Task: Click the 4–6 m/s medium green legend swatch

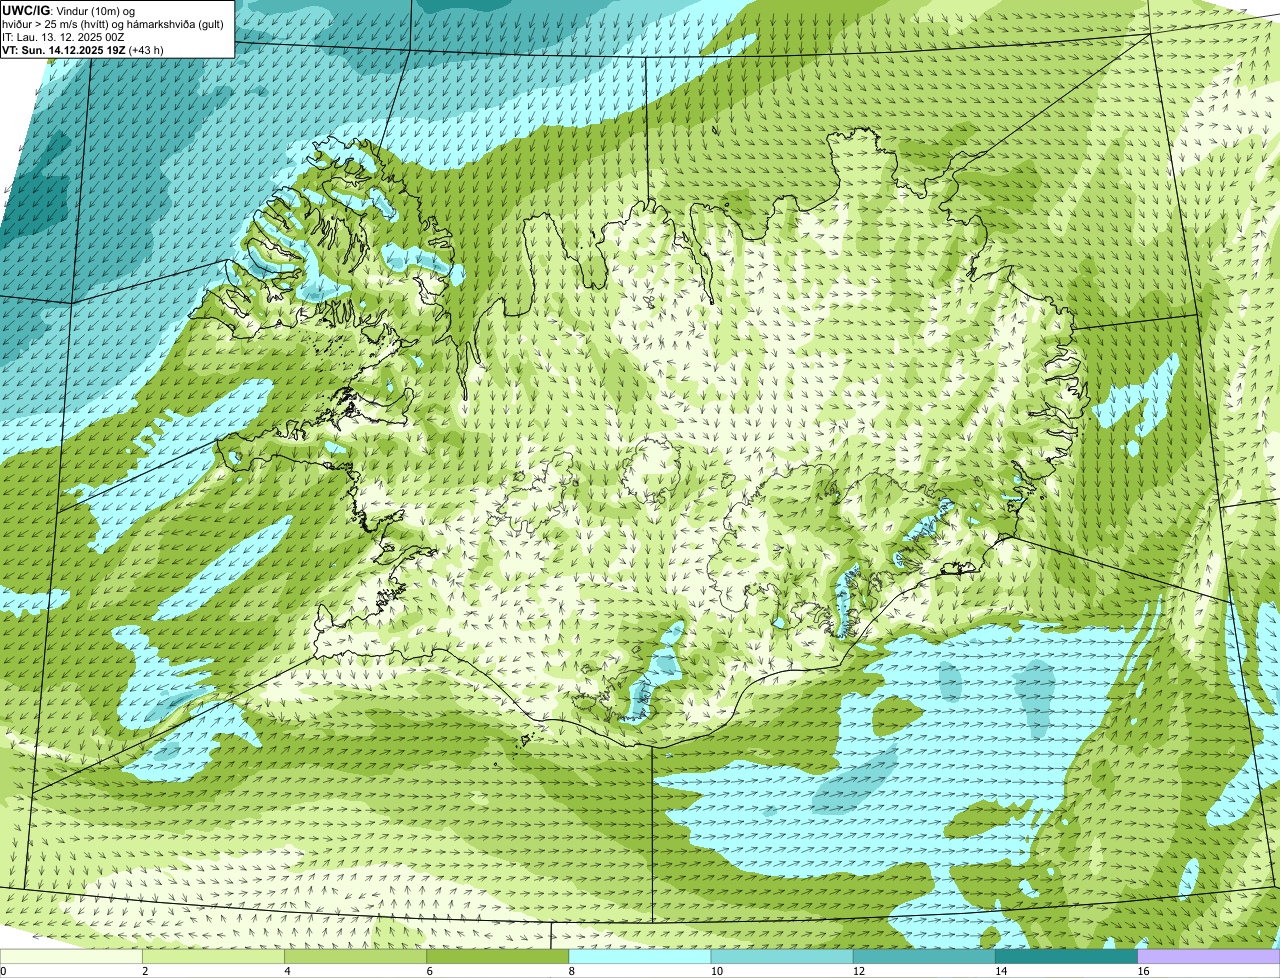Action: (356, 957)
